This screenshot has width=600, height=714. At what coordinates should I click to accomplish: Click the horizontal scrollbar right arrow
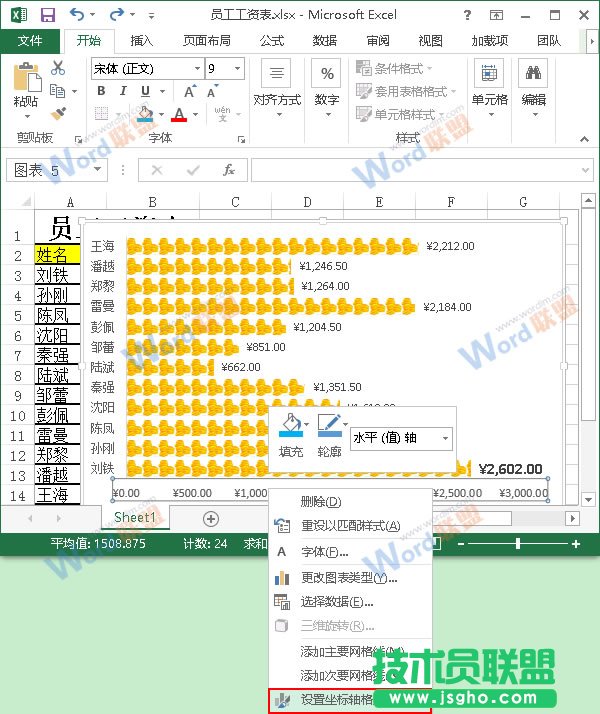click(572, 518)
